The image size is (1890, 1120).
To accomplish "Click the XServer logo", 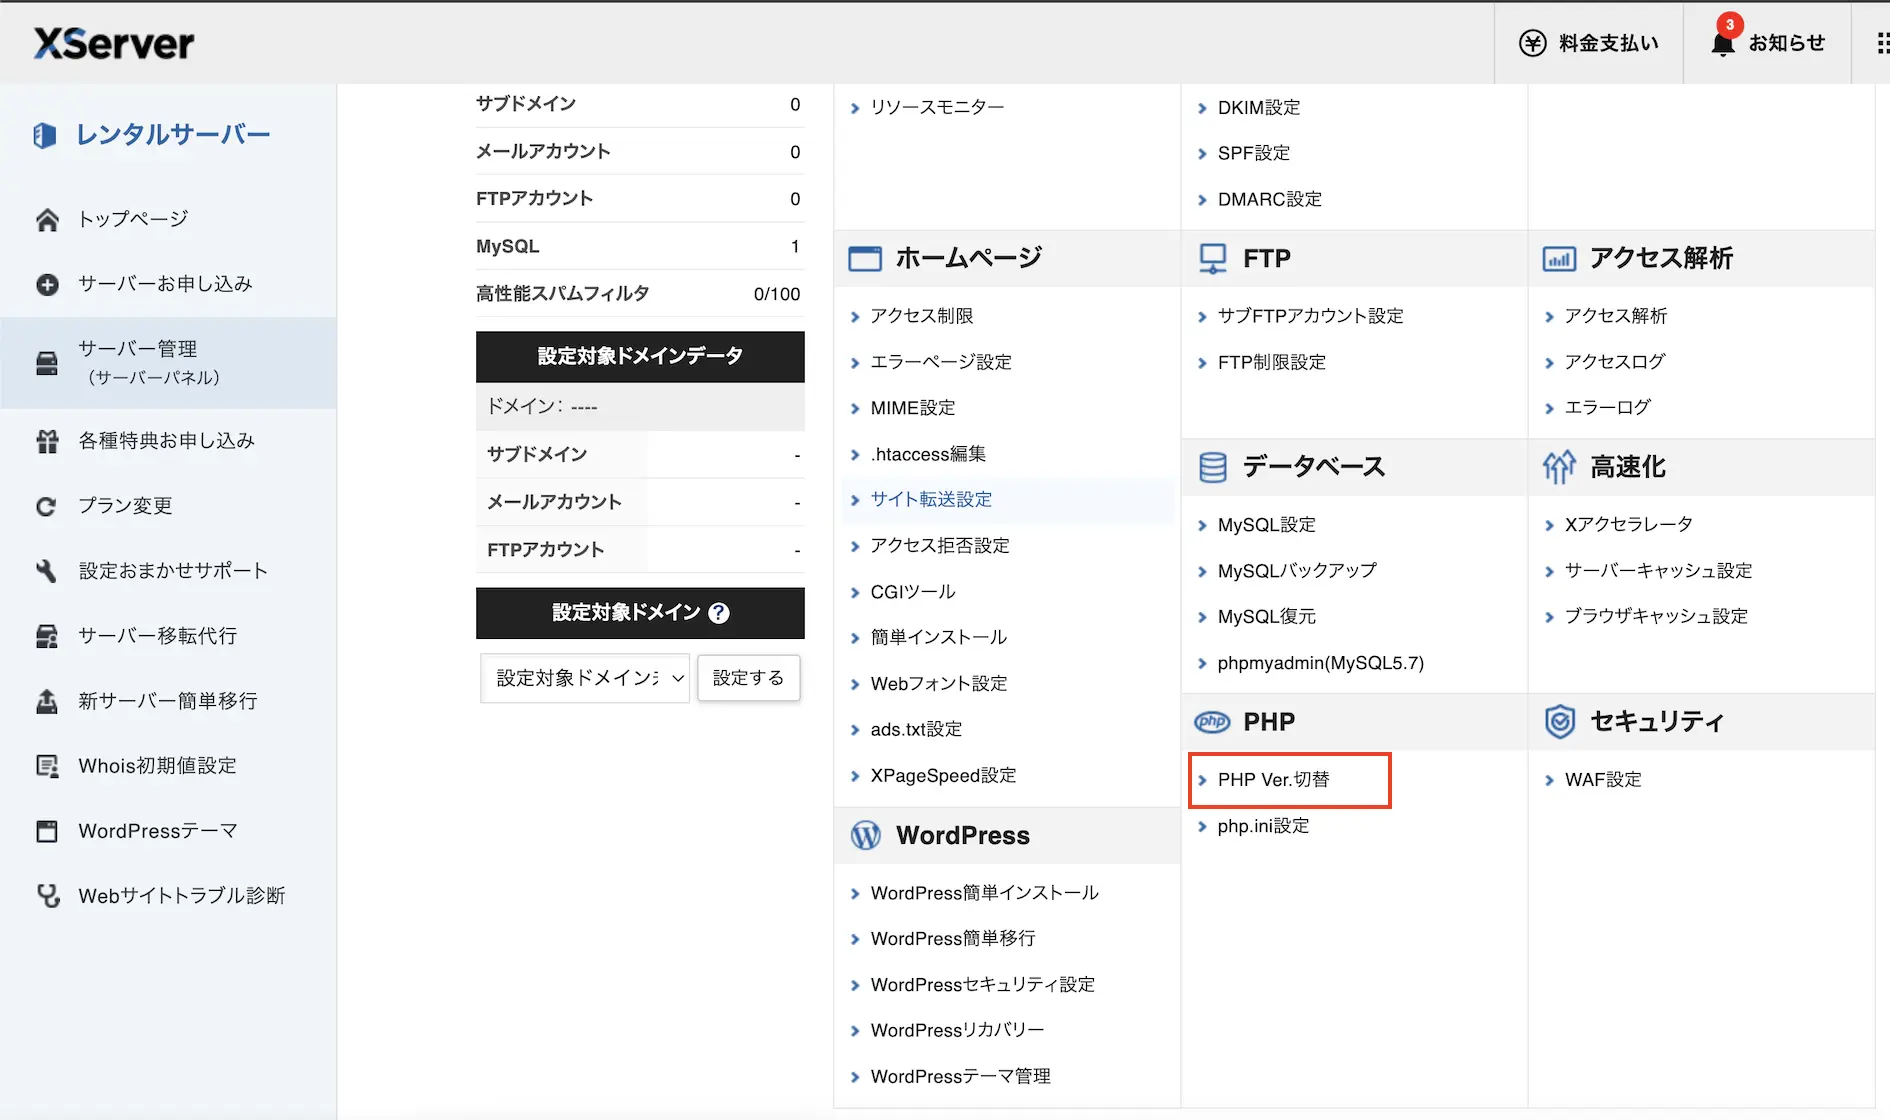I will tap(114, 43).
